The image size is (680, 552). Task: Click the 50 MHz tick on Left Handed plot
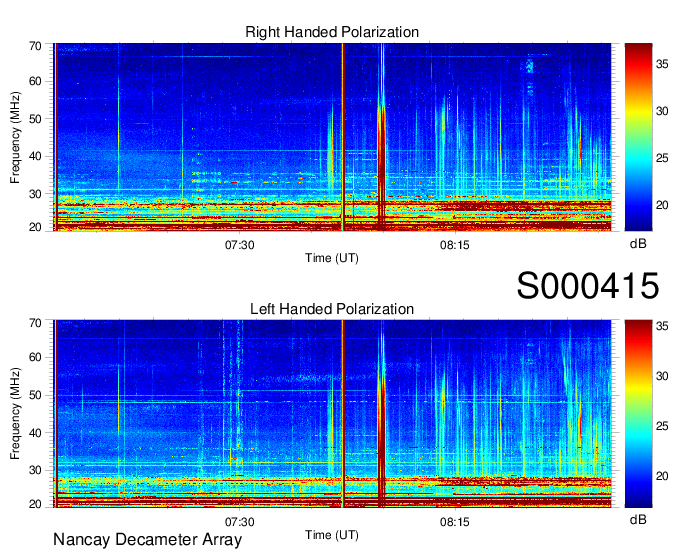(x=35, y=395)
